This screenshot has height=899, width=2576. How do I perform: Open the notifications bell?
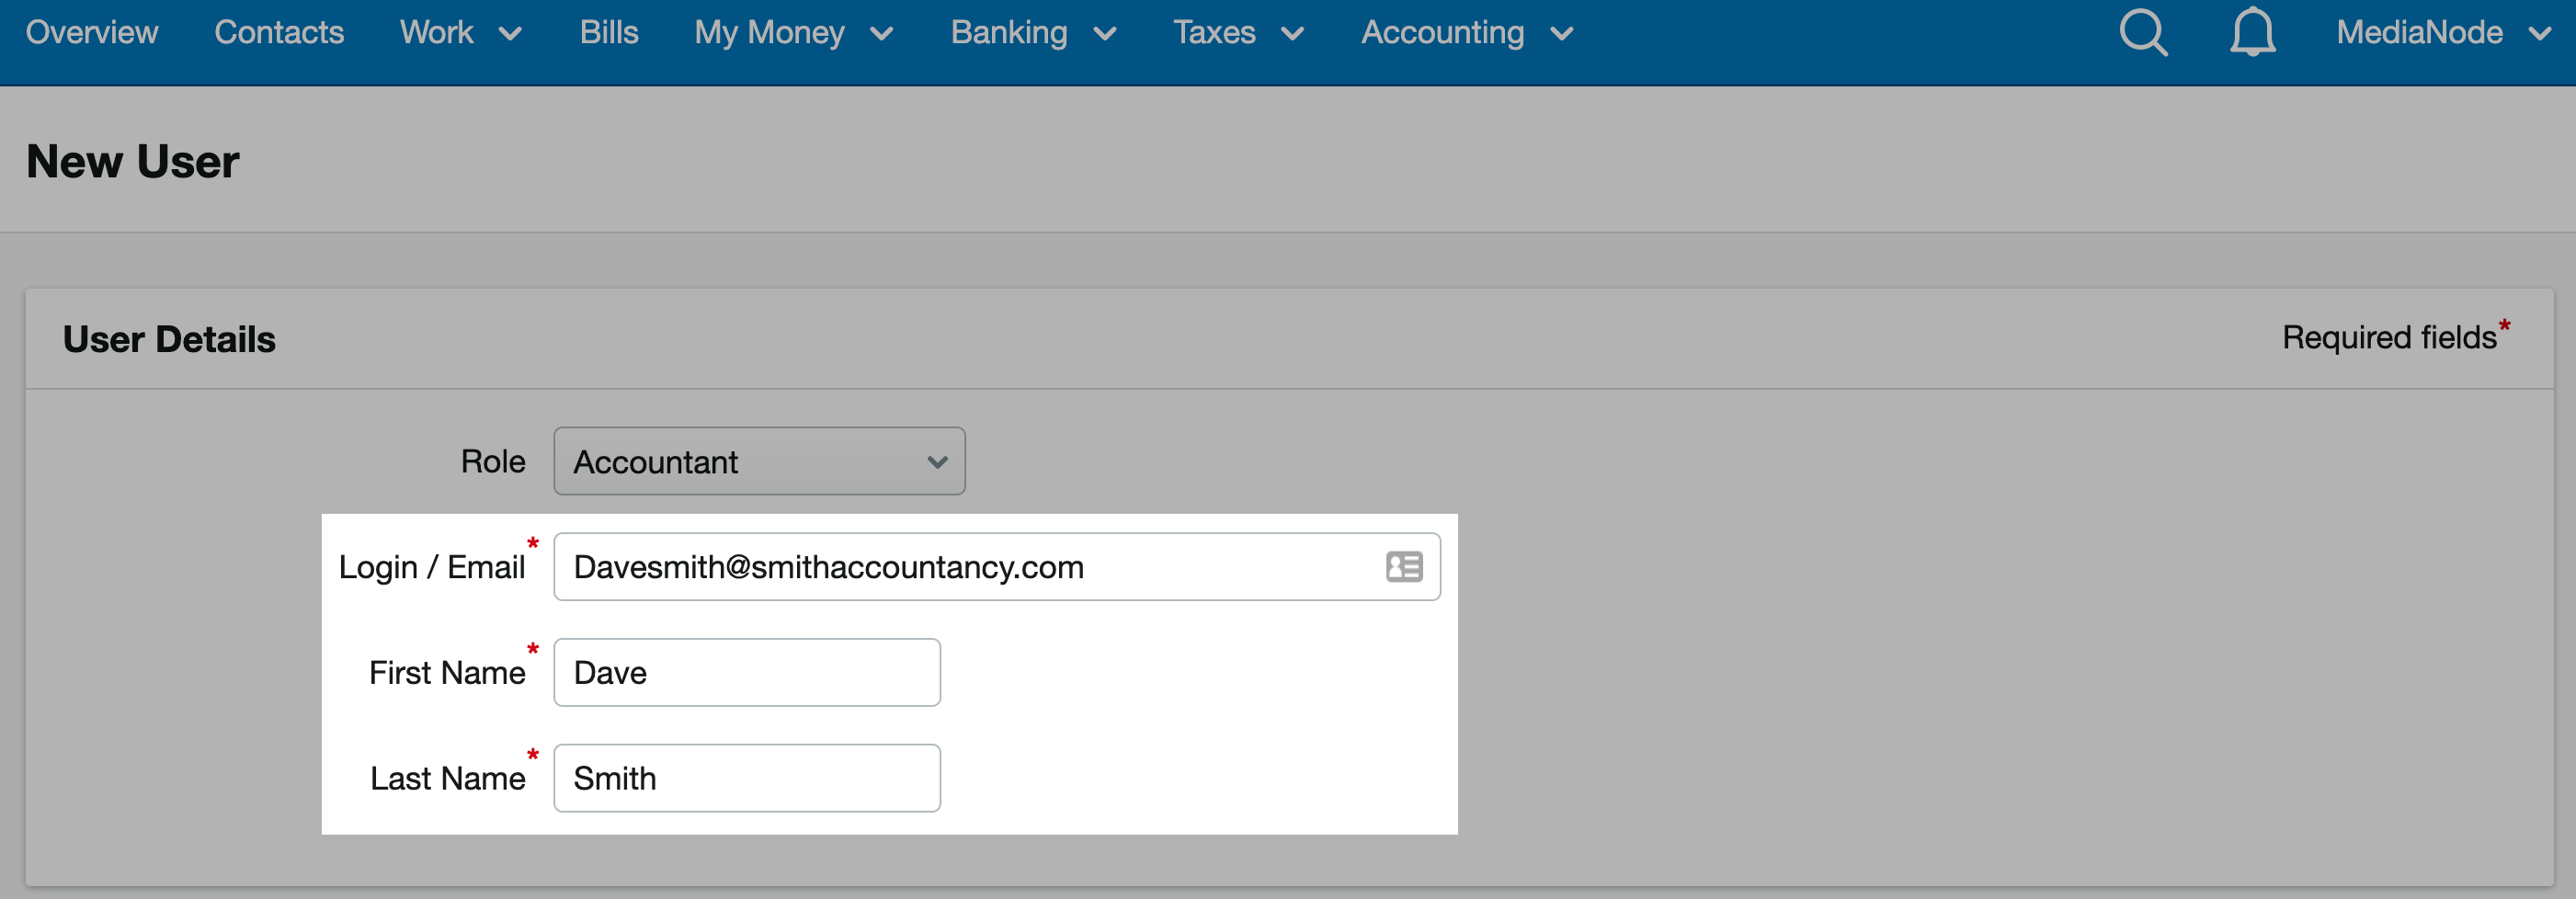pos(2252,32)
